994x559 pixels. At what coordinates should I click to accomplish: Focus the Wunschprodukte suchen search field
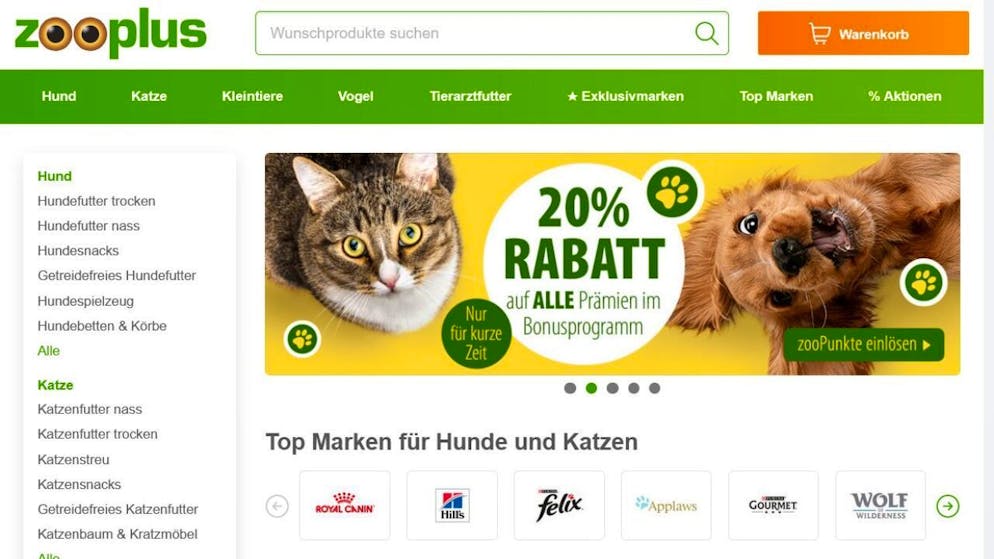click(x=475, y=33)
